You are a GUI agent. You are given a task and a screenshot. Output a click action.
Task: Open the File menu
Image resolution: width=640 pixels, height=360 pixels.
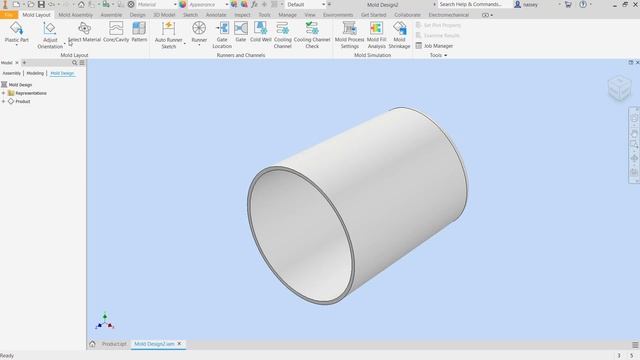[x=9, y=15]
